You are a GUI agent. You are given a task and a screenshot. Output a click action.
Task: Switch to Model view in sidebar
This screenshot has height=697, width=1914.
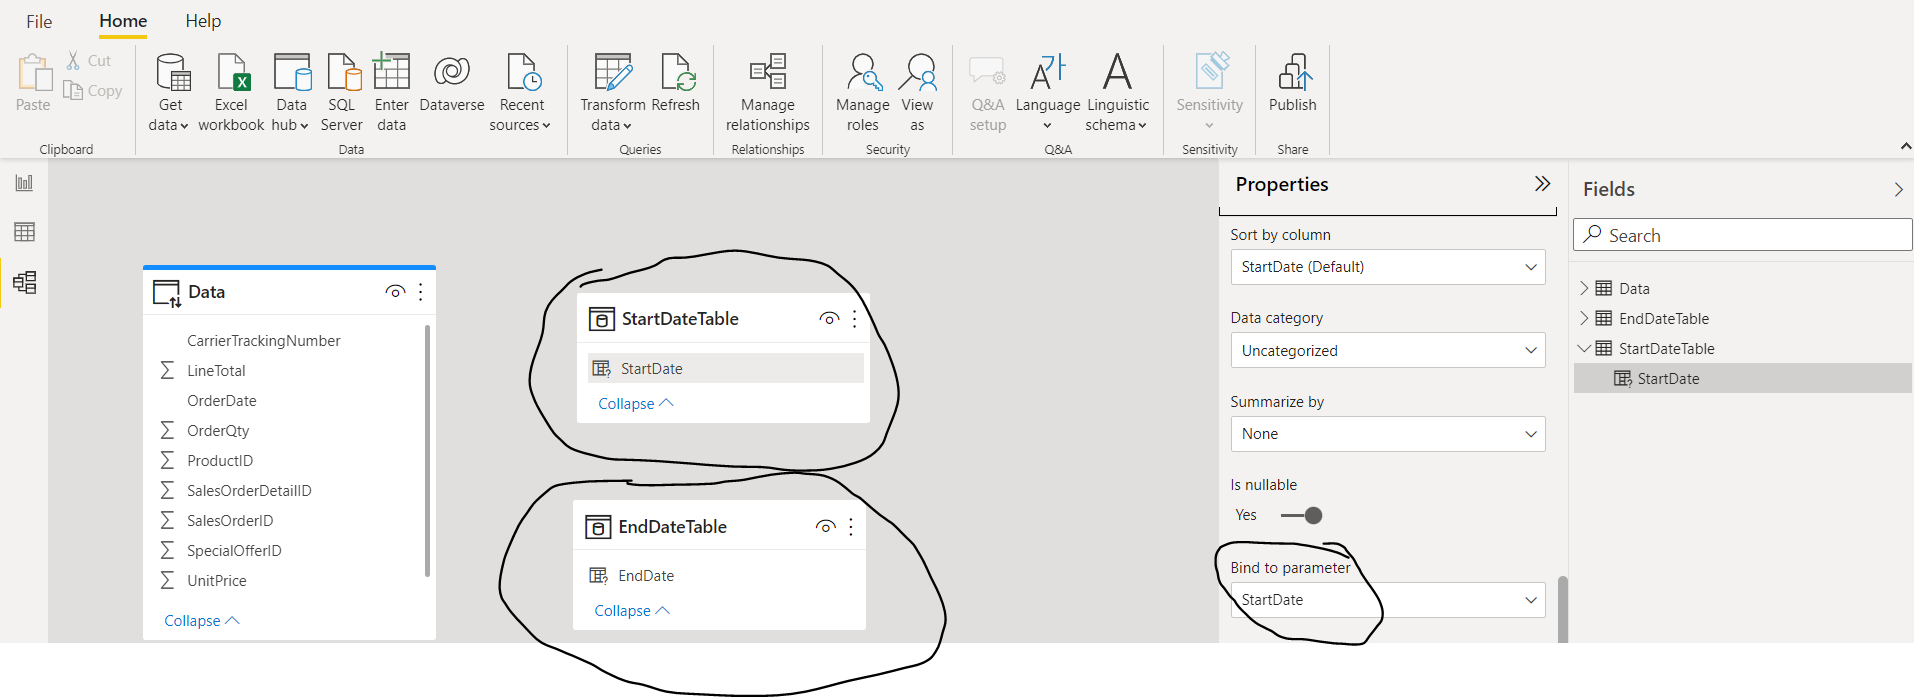(x=24, y=282)
